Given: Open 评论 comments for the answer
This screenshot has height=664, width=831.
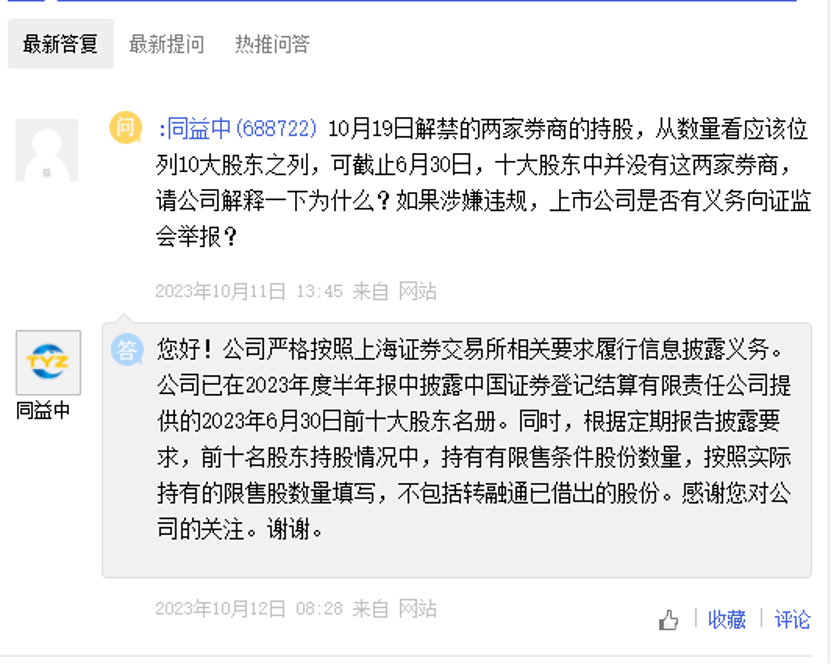Looking at the screenshot, I should pos(792,620).
